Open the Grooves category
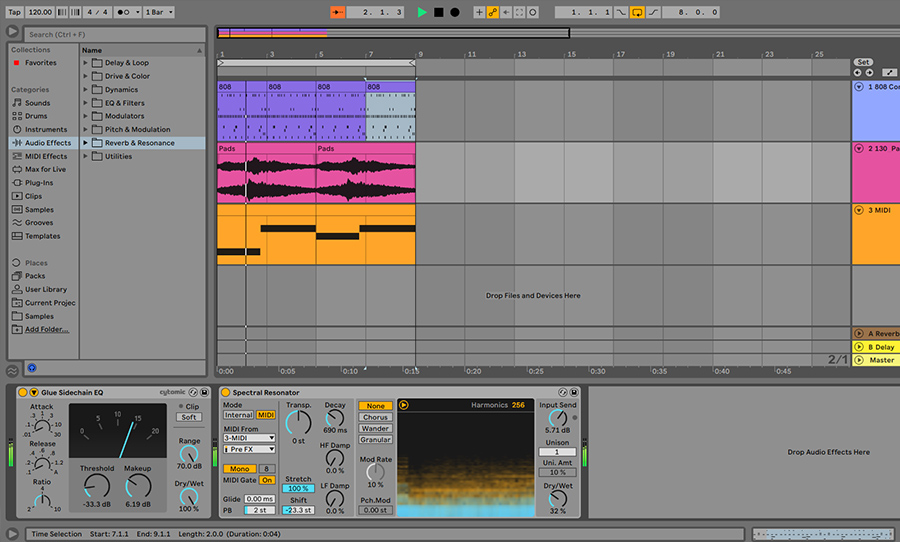 click(x=38, y=223)
